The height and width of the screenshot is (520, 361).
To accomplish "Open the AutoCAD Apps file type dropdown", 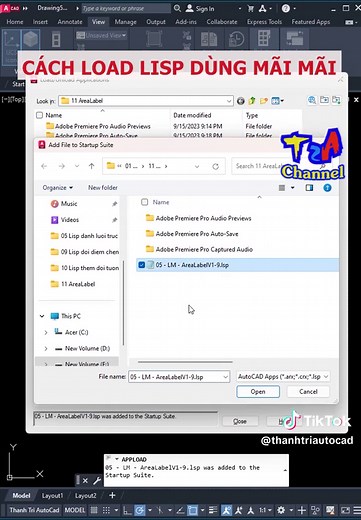I will (326, 377).
